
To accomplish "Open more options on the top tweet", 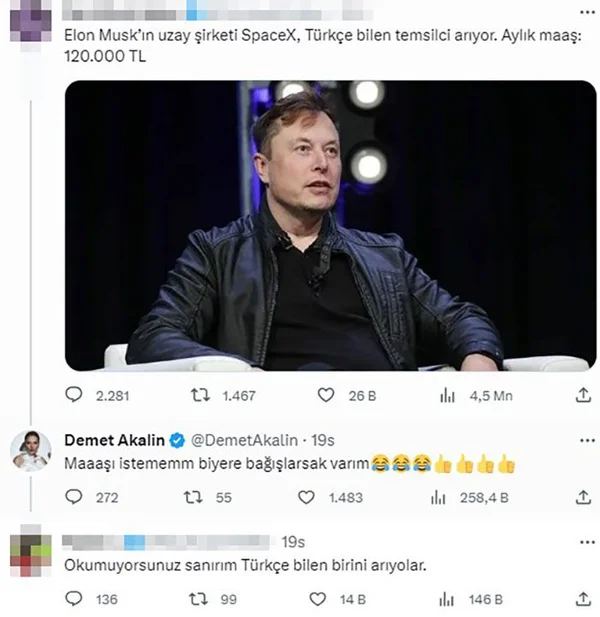I will pyautogui.click(x=587, y=12).
